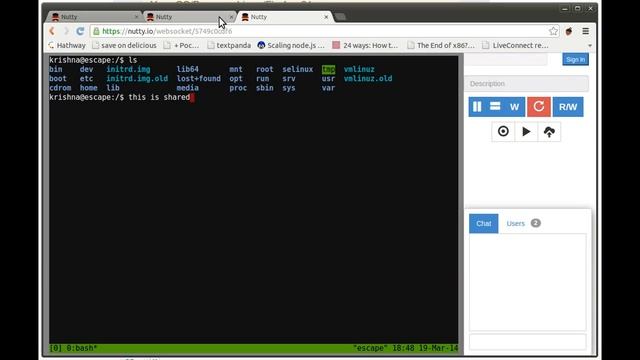Image resolution: width=640 pixels, height=360 pixels.
Task: Open the save on delicious bookmark
Action: (124, 45)
